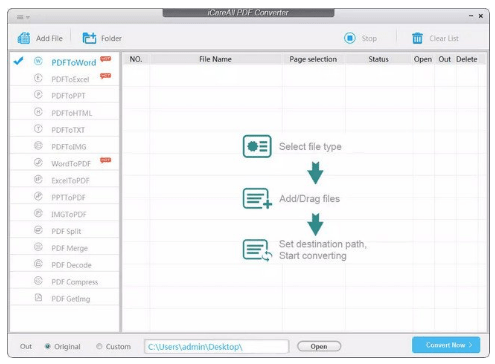The height and width of the screenshot is (364, 495).
Task: Click the Open column header
Action: tap(423, 59)
